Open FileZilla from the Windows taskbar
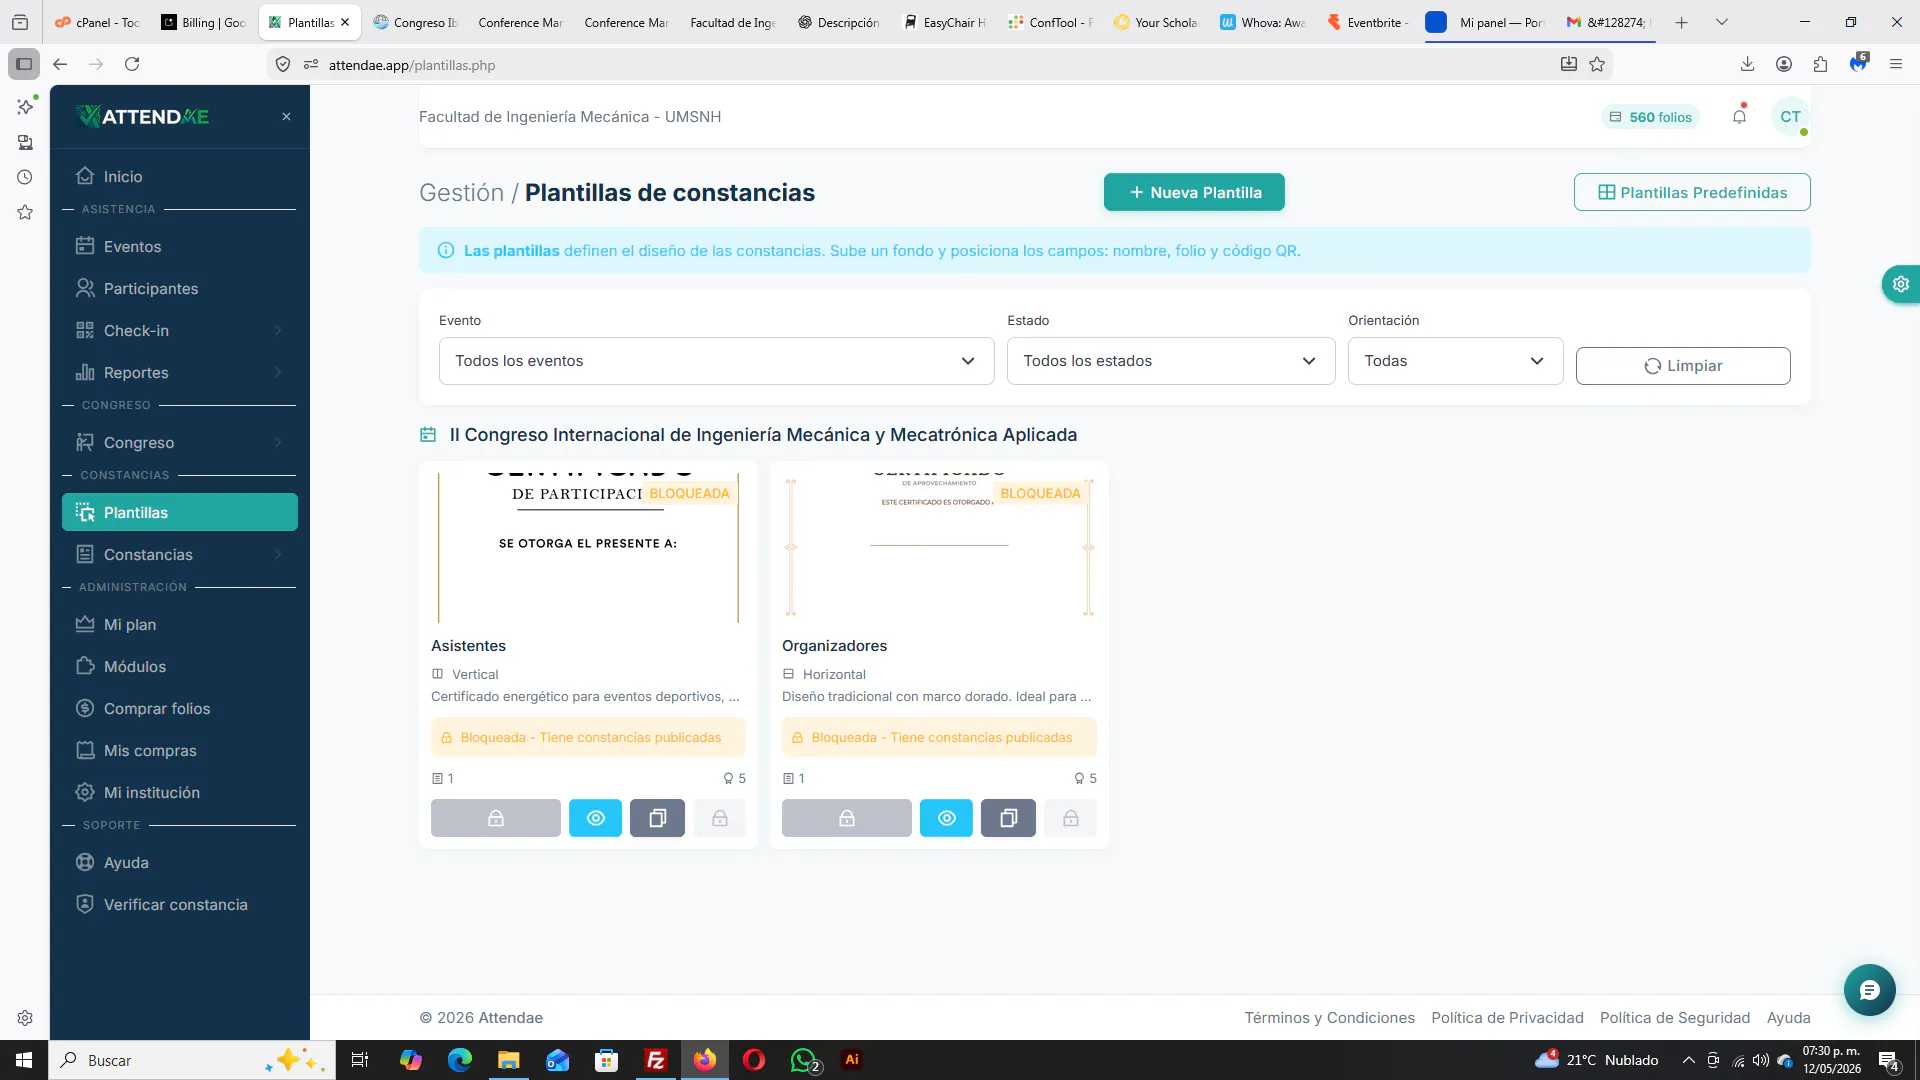 coord(656,1060)
